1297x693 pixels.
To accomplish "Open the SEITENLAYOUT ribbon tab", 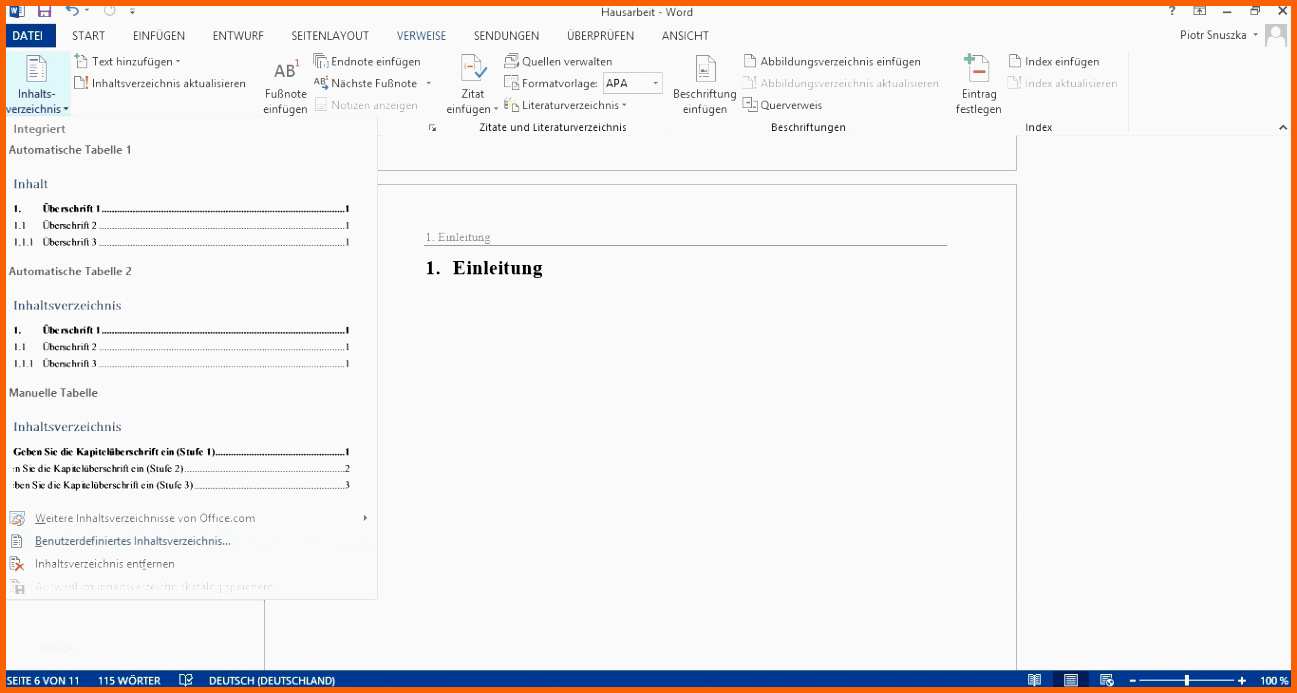I will click(330, 35).
